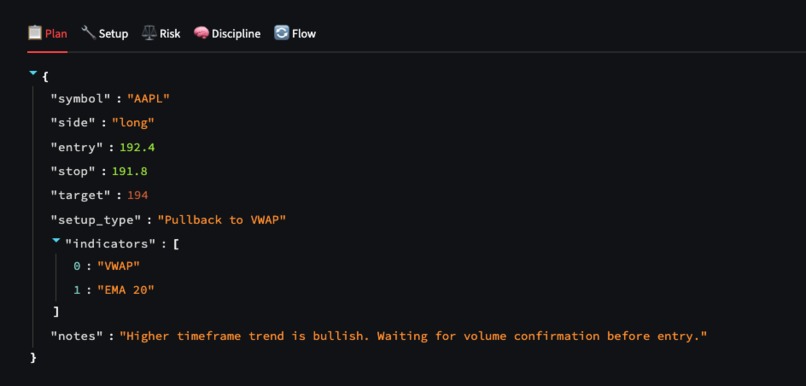Viewport: 806px width, 386px height.
Task: Open the Flow tab
Action: pyautogui.click(x=295, y=34)
